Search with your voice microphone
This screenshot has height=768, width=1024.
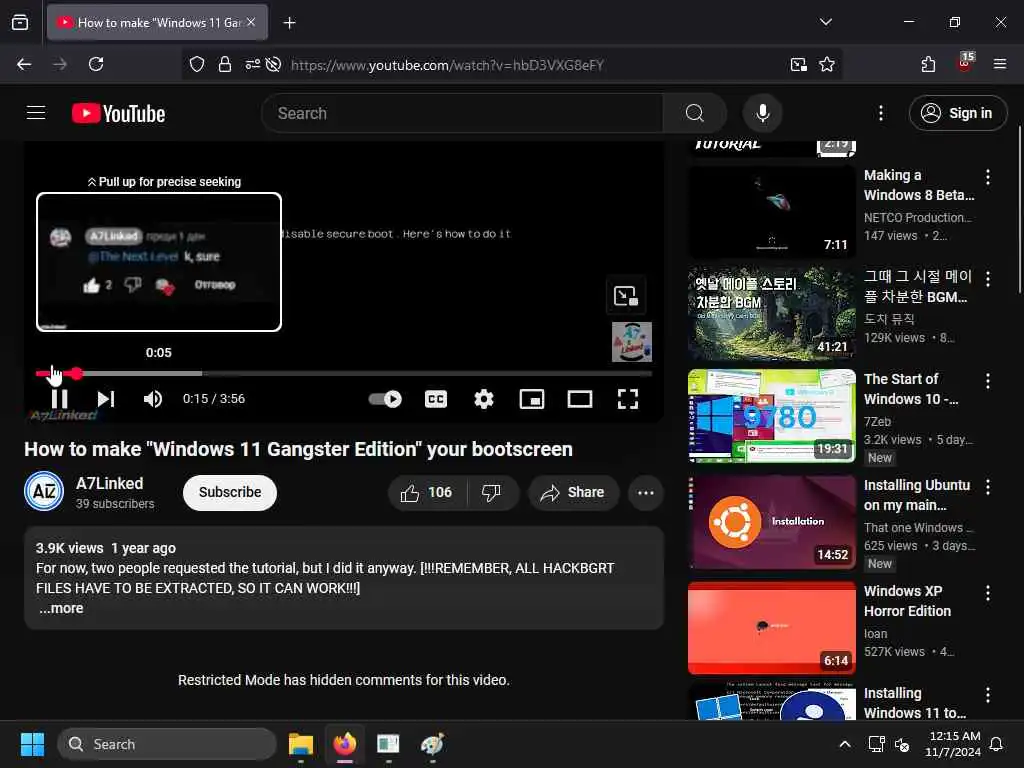(x=762, y=113)
